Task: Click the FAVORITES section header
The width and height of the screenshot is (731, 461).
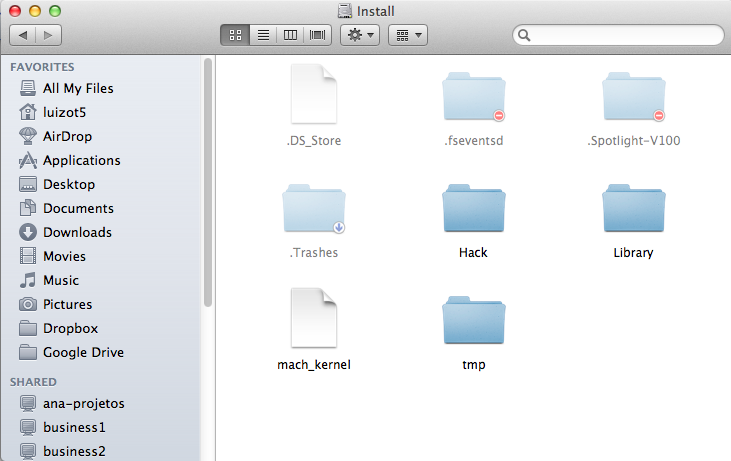Action: pos(42,67)
